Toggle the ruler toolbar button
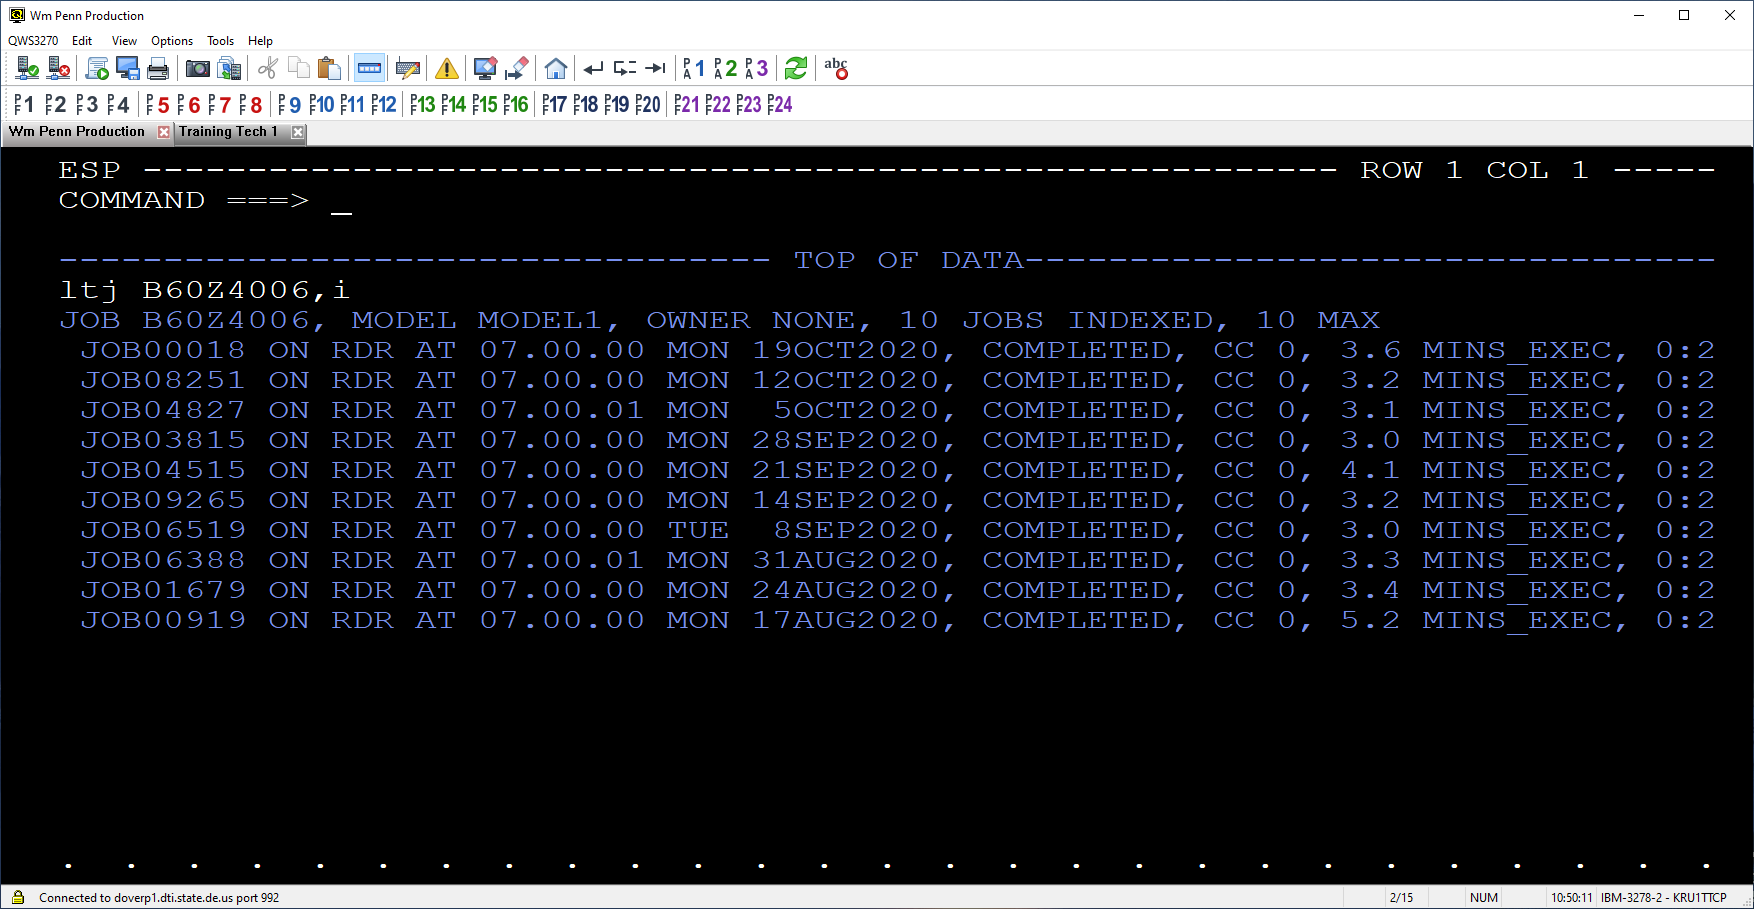The width and height of the screenshot is (1754, 909). coord(369,68)
